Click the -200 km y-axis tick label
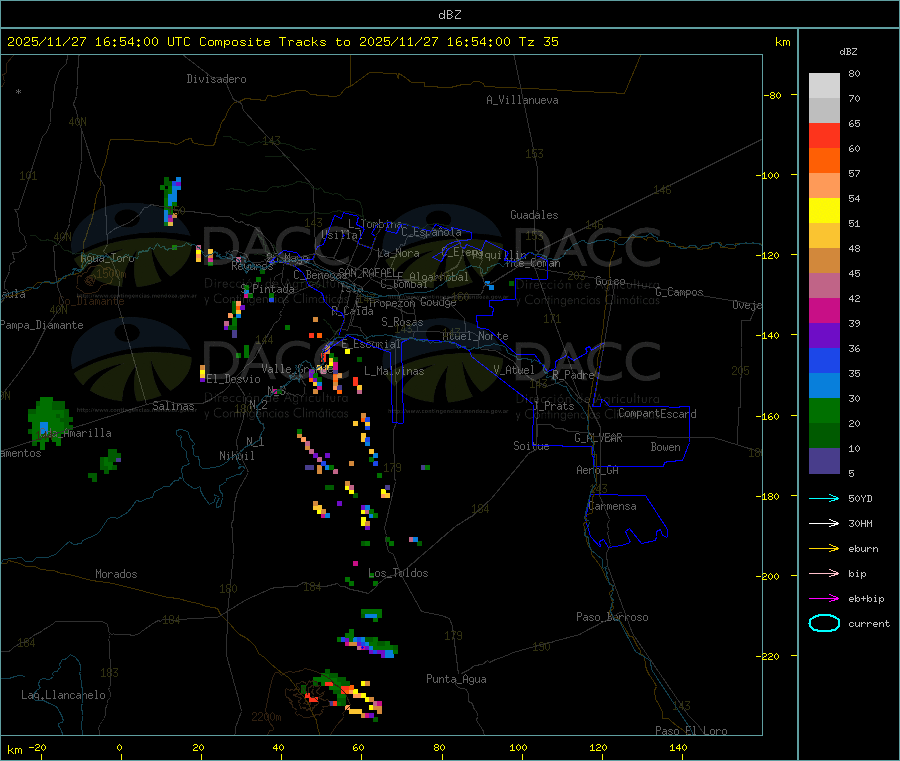The image size is (900, 761). pos(768,576)
